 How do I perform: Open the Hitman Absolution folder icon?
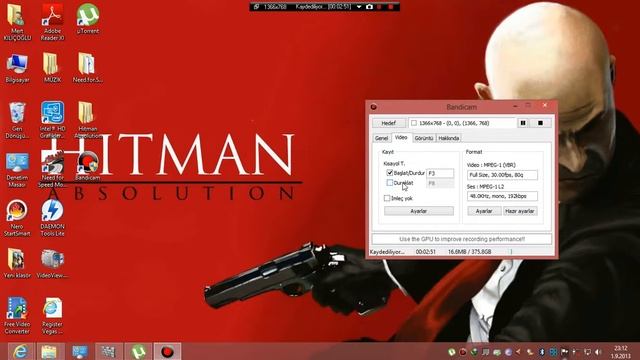[87, 120]
